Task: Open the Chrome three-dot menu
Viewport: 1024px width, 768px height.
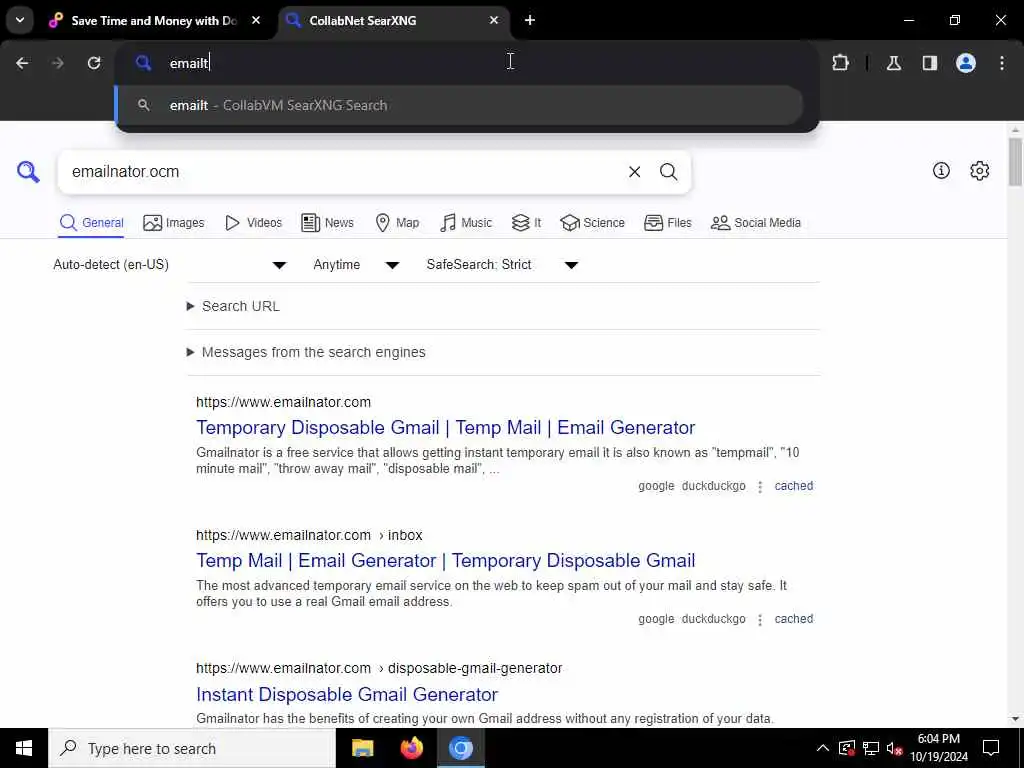Action: pyautogui.click(x=1002, y=63)
